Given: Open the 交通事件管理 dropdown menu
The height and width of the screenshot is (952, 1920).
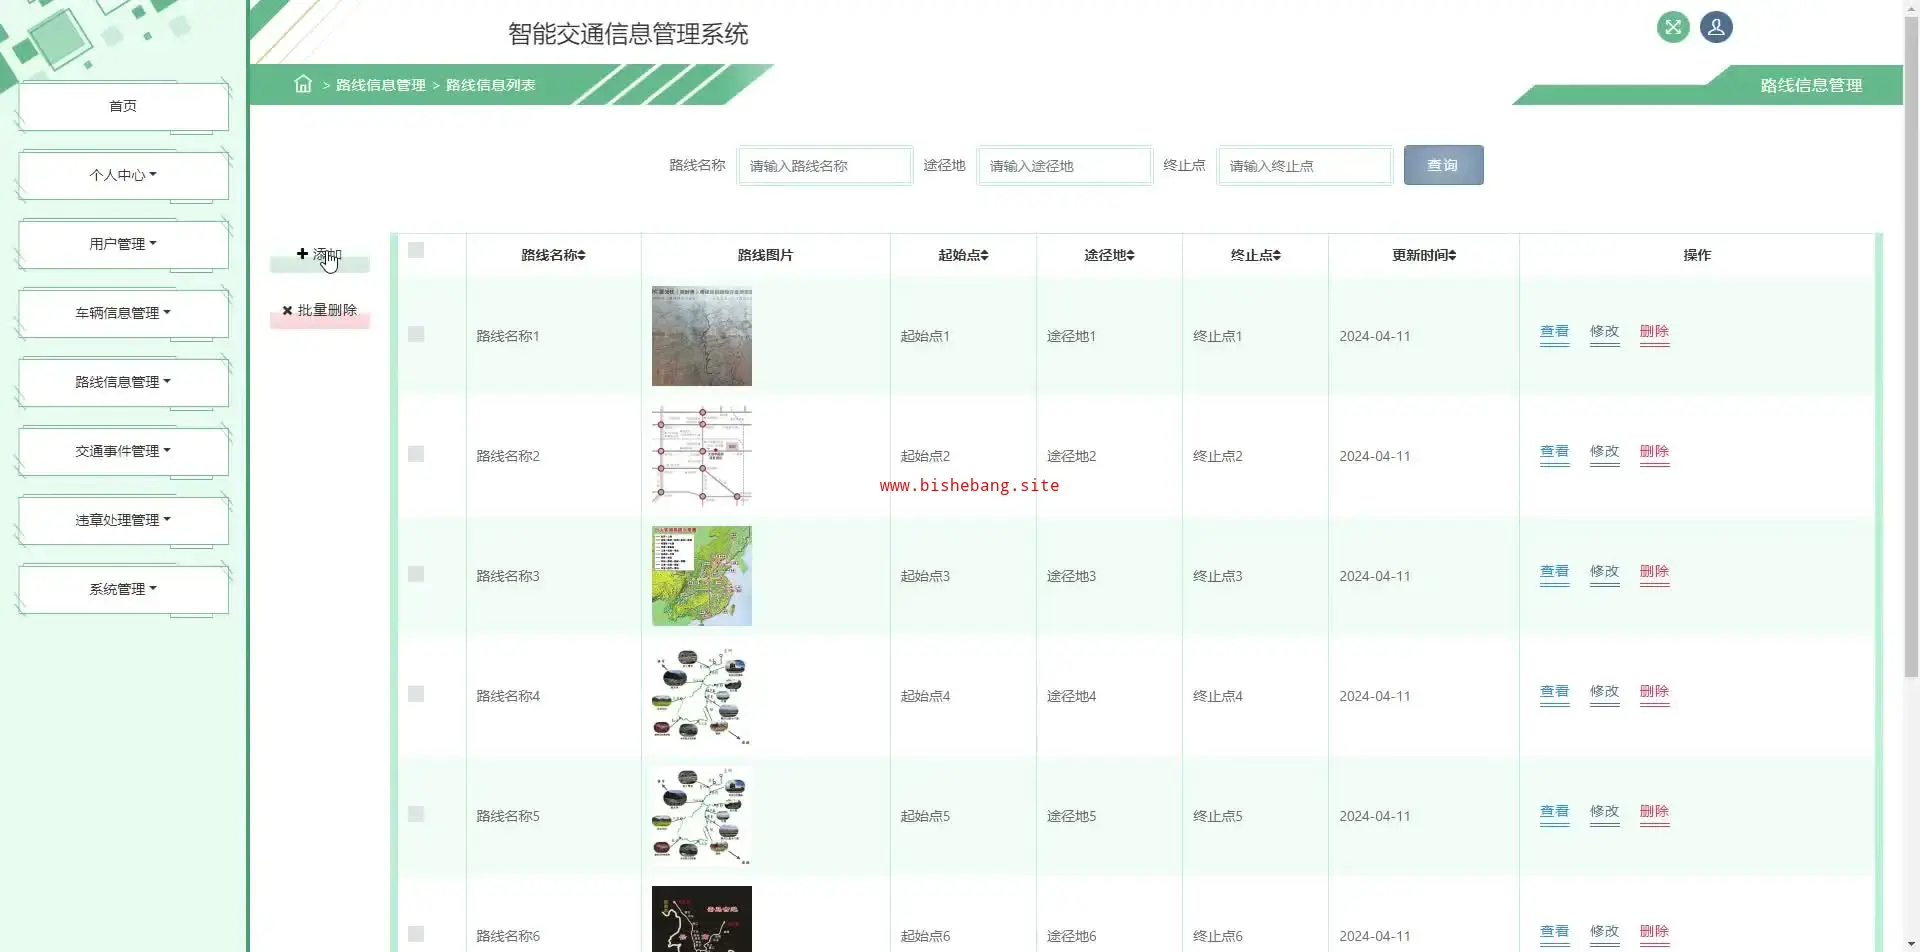Looking at the screenshot, I should [x=123, y=451].
